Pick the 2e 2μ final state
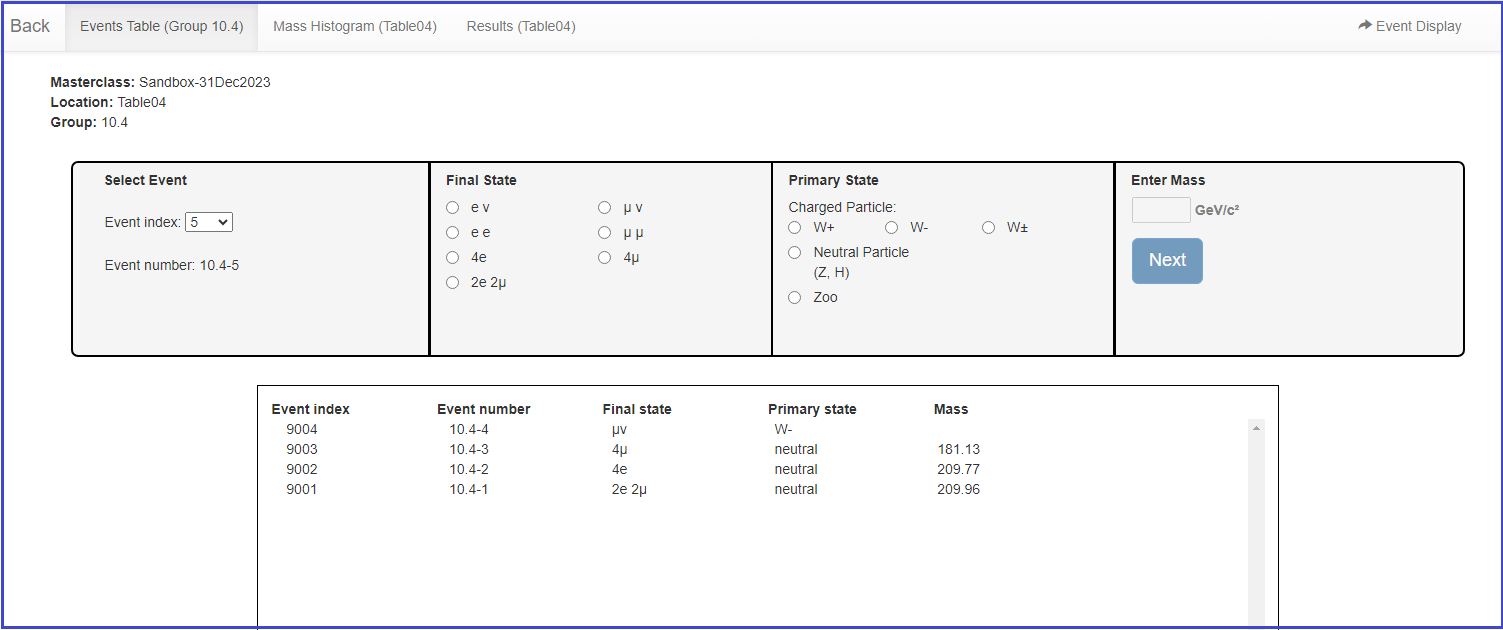 pos(453,283)
